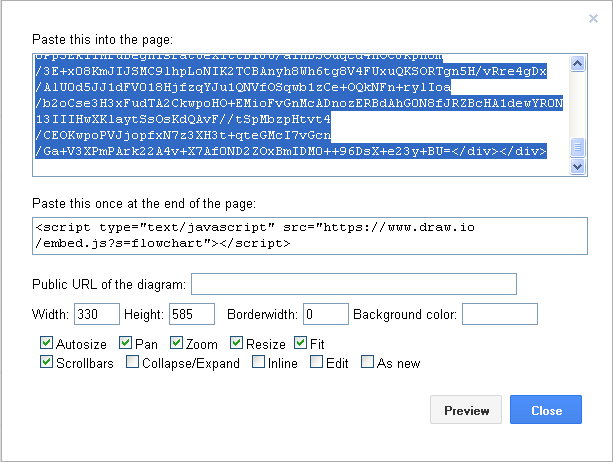The height and width of the screenshot is (462, 613).
Task: Toggle the Autosize checkbox
Action: pyautogui.click(x=46, y=343)
